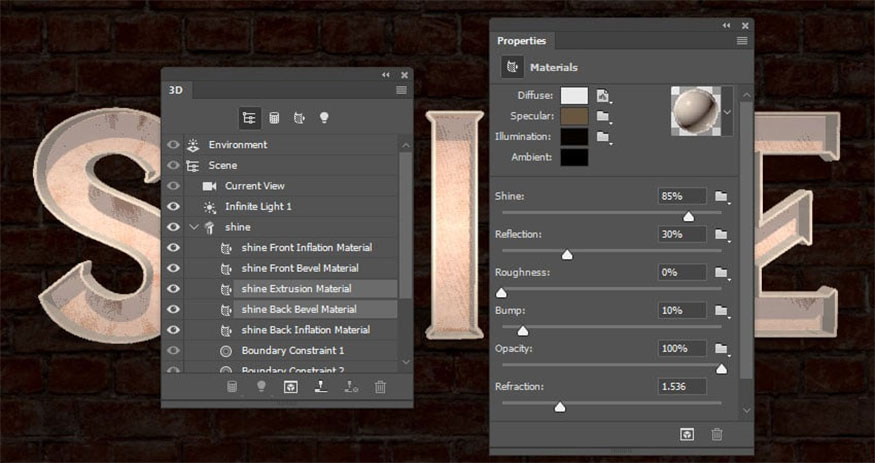Click the Render button in Properties footer

(x=687, y=434)
